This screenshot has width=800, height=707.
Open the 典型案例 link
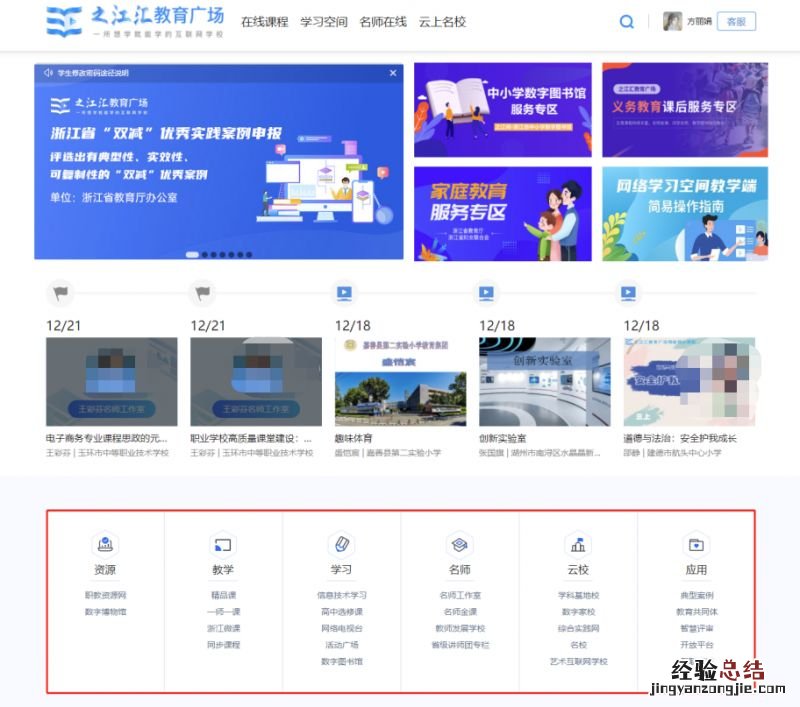click(x=697, y=595)
